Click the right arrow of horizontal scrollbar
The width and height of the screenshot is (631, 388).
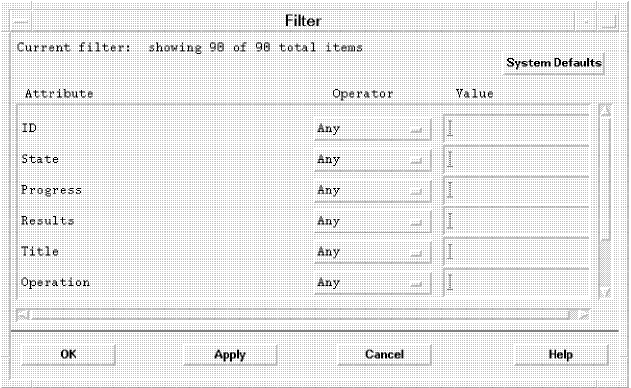583,315
